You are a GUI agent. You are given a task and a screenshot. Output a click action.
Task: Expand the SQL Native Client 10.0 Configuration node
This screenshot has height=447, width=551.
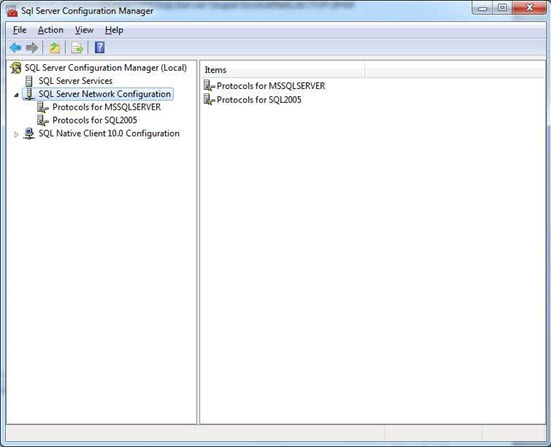pos(16,134)
